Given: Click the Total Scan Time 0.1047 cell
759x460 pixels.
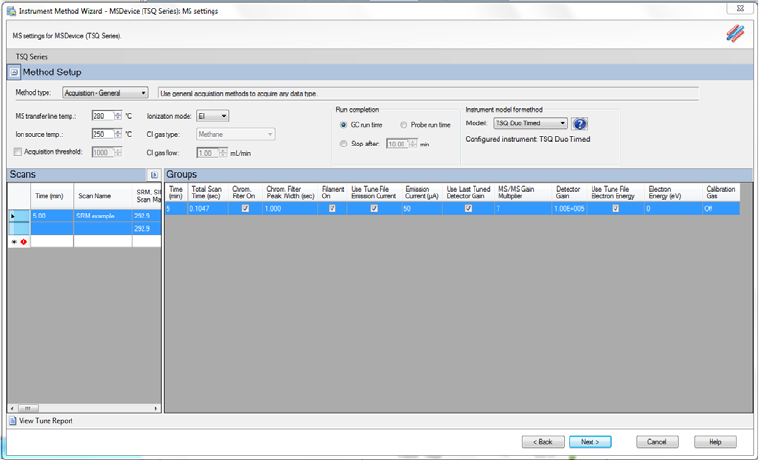Looking at the screenshot, I should pyautogui.click(x=208, y=209).
